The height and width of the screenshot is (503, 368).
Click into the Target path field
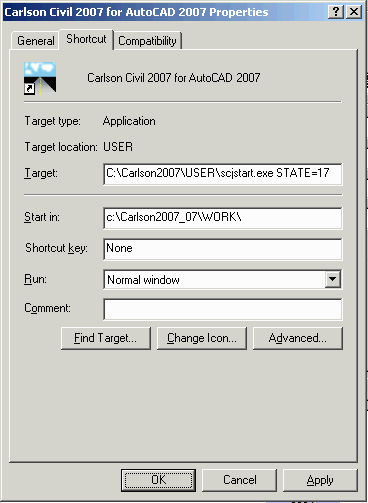[x=223, y=173]
